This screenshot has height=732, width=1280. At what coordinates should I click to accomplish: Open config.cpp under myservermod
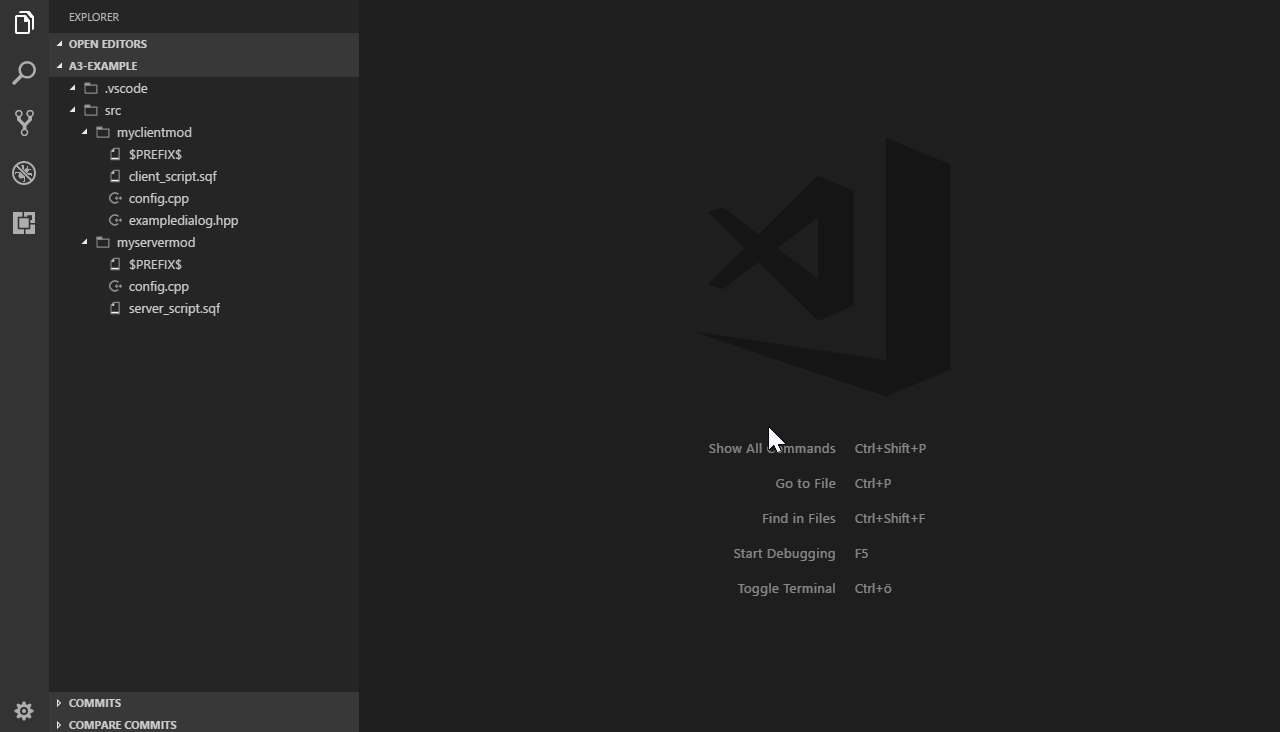158,286
